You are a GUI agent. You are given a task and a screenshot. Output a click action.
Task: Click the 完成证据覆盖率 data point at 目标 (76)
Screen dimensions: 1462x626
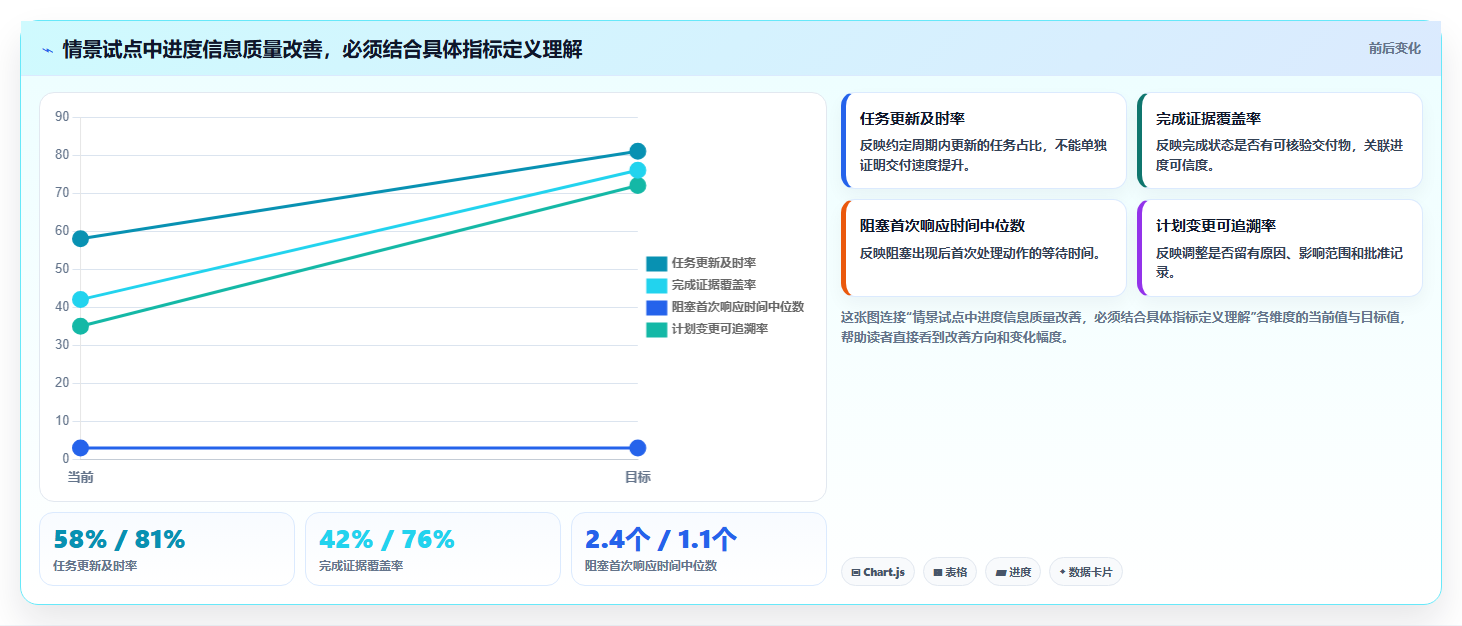point(638,170)
